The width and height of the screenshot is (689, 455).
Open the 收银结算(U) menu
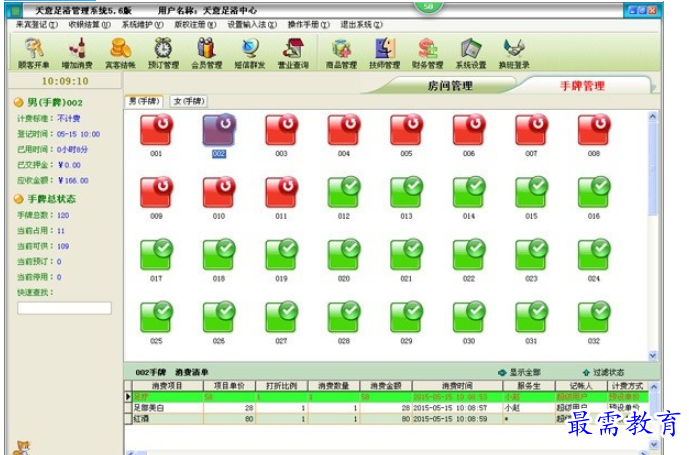[x=90, y=25]
